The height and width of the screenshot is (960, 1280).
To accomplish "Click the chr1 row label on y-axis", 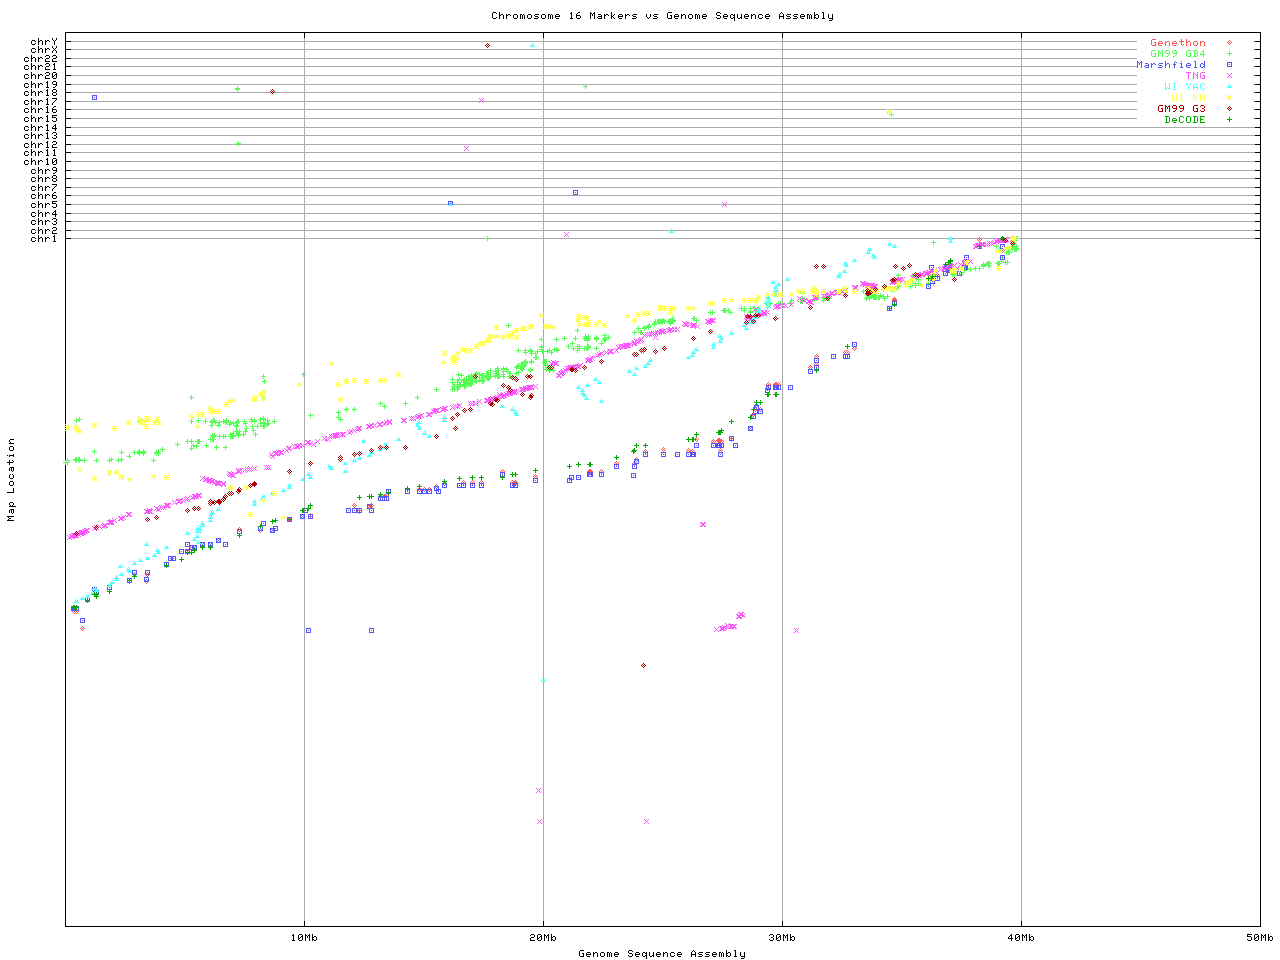I will pyautogui.click(x=44, y=239).
